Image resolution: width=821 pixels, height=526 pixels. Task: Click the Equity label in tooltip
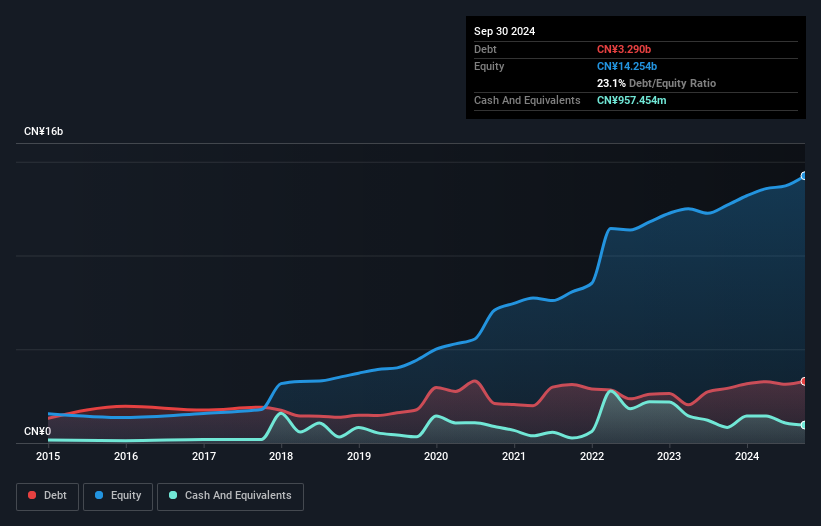489,66
